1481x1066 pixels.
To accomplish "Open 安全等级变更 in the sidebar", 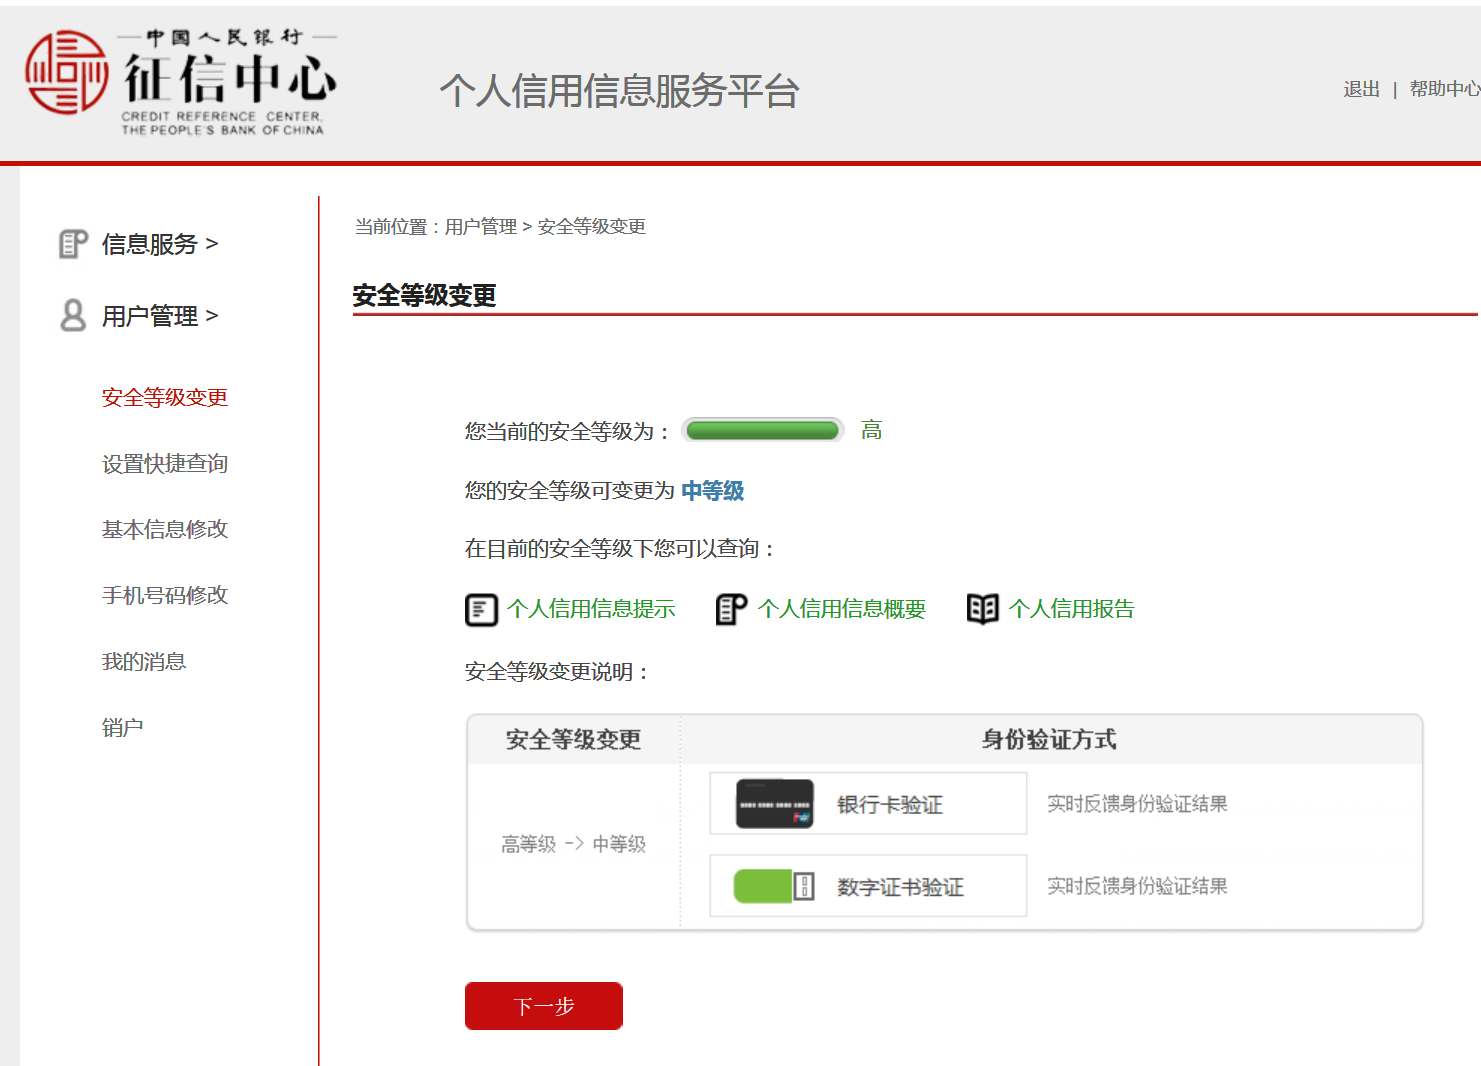I will coord(165,398).
